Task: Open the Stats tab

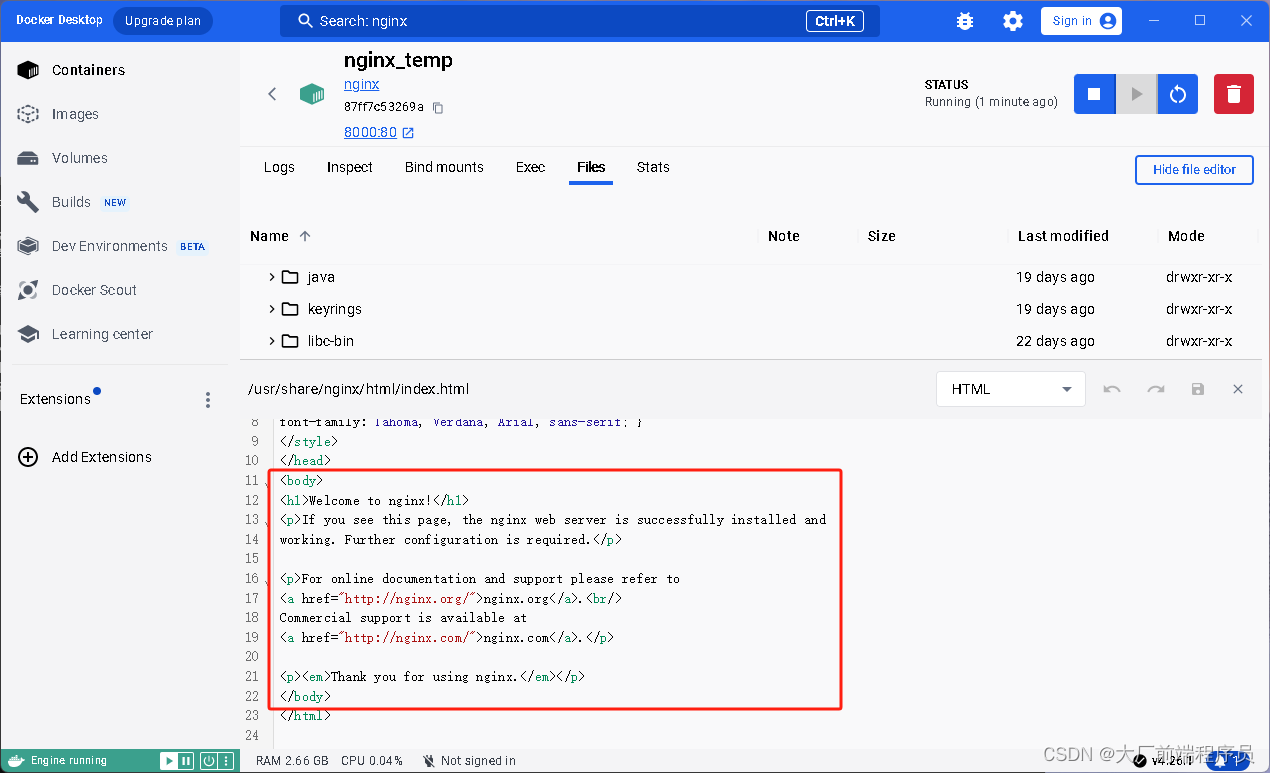Action: tap(653, 167)
